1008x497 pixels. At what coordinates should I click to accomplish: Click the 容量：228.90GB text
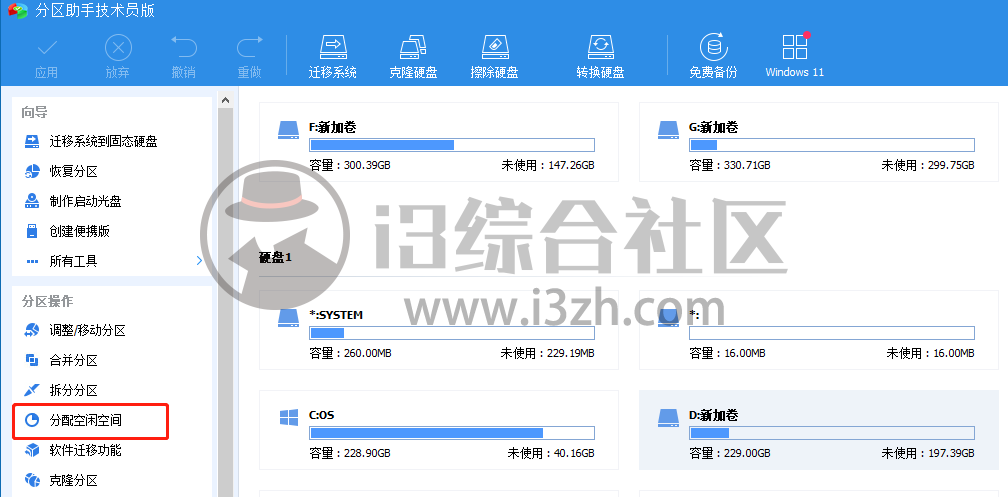point(350,453)
